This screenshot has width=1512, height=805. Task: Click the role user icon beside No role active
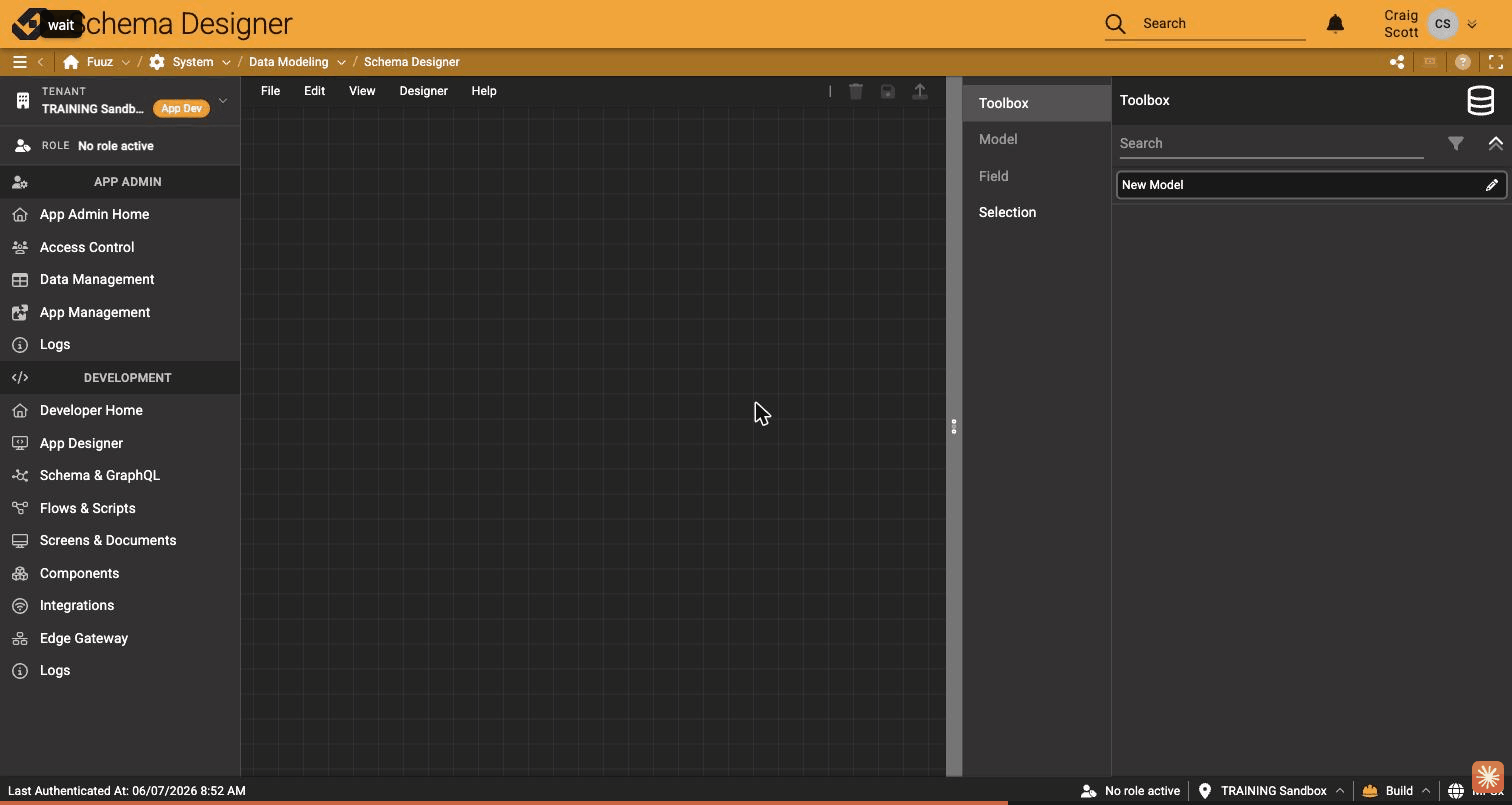22,146
